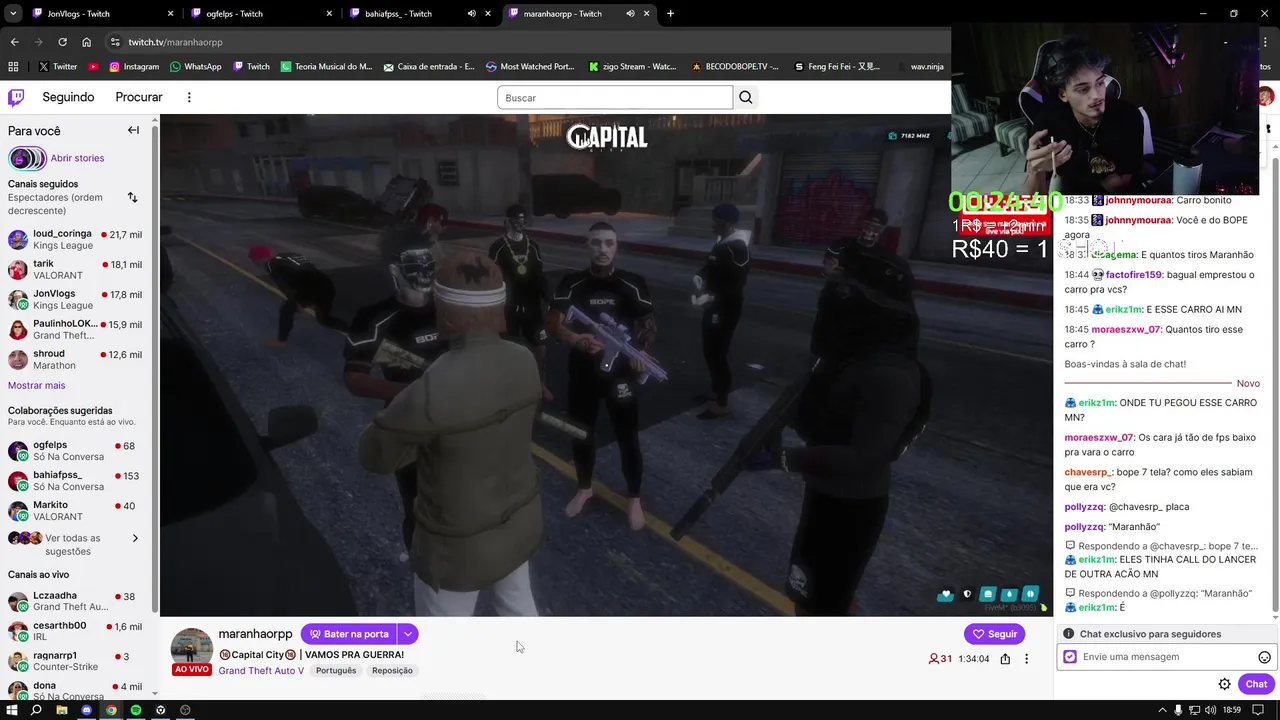Screen dimensions: 1280x720
Task: Send message with the Chat button
Action: [x=1256, y=684]
